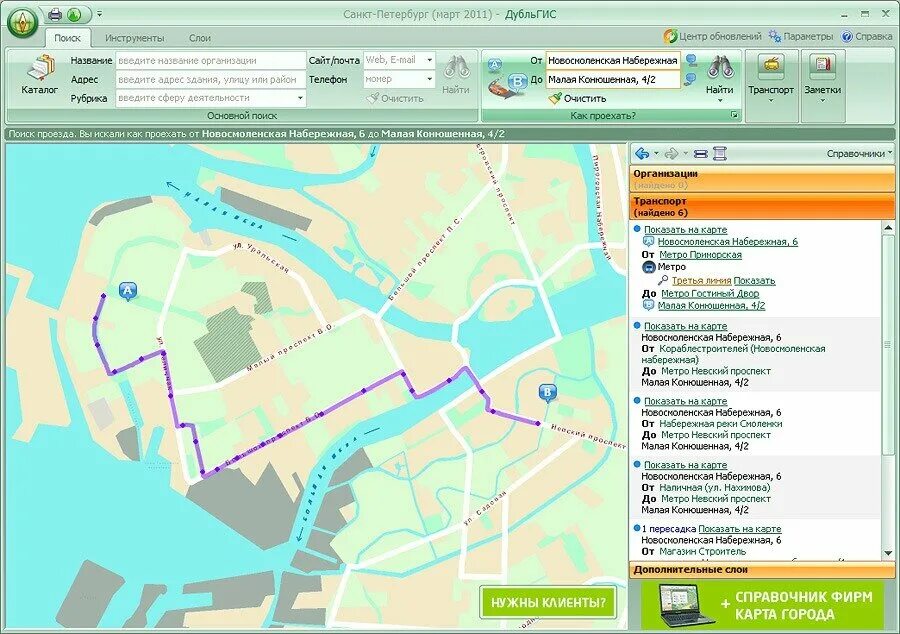Image resolution: width=900 pixels, height=634 pixels.
Task: Expand the Организации results section
Action: click(762, 179)
